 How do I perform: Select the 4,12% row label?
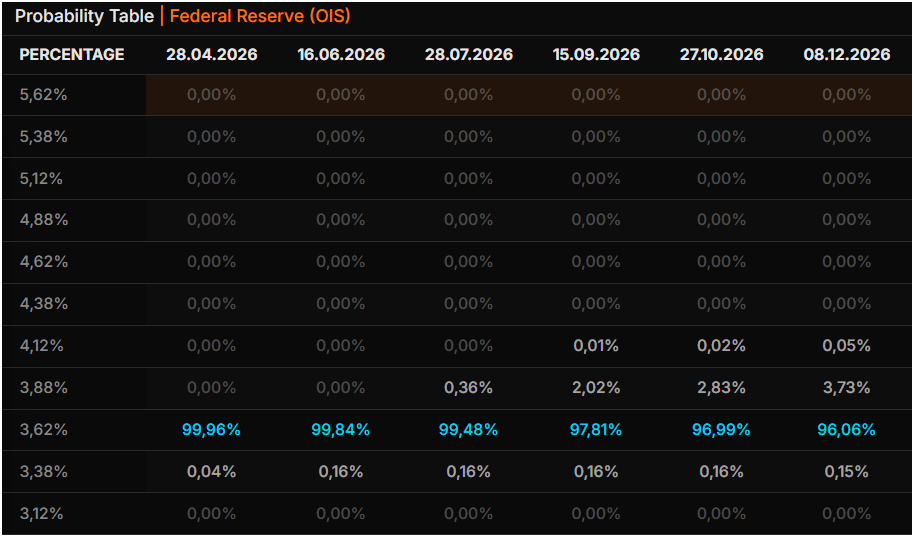point(42,345)
